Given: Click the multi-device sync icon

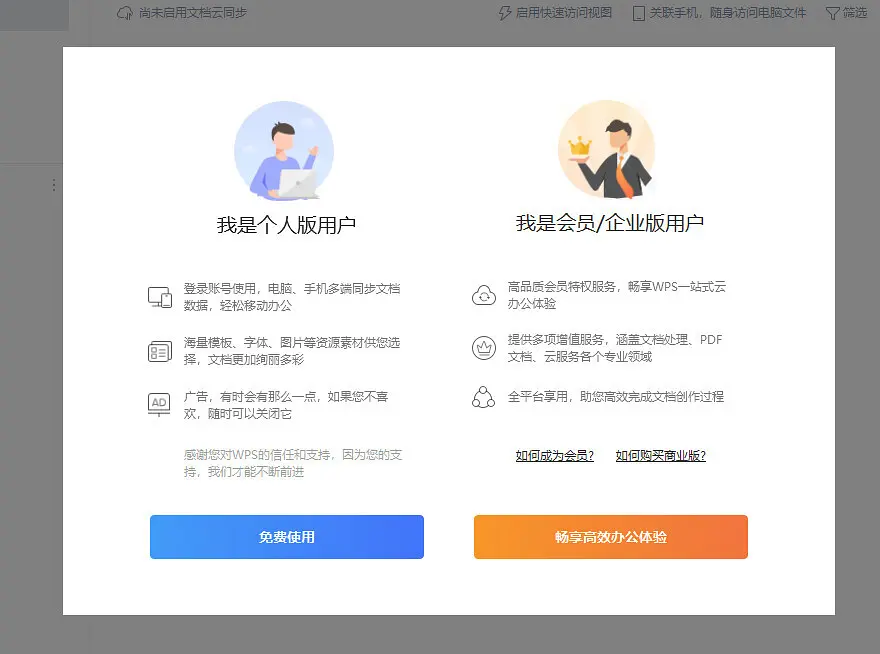Looking at the screenshot, I should click(160, 297).
